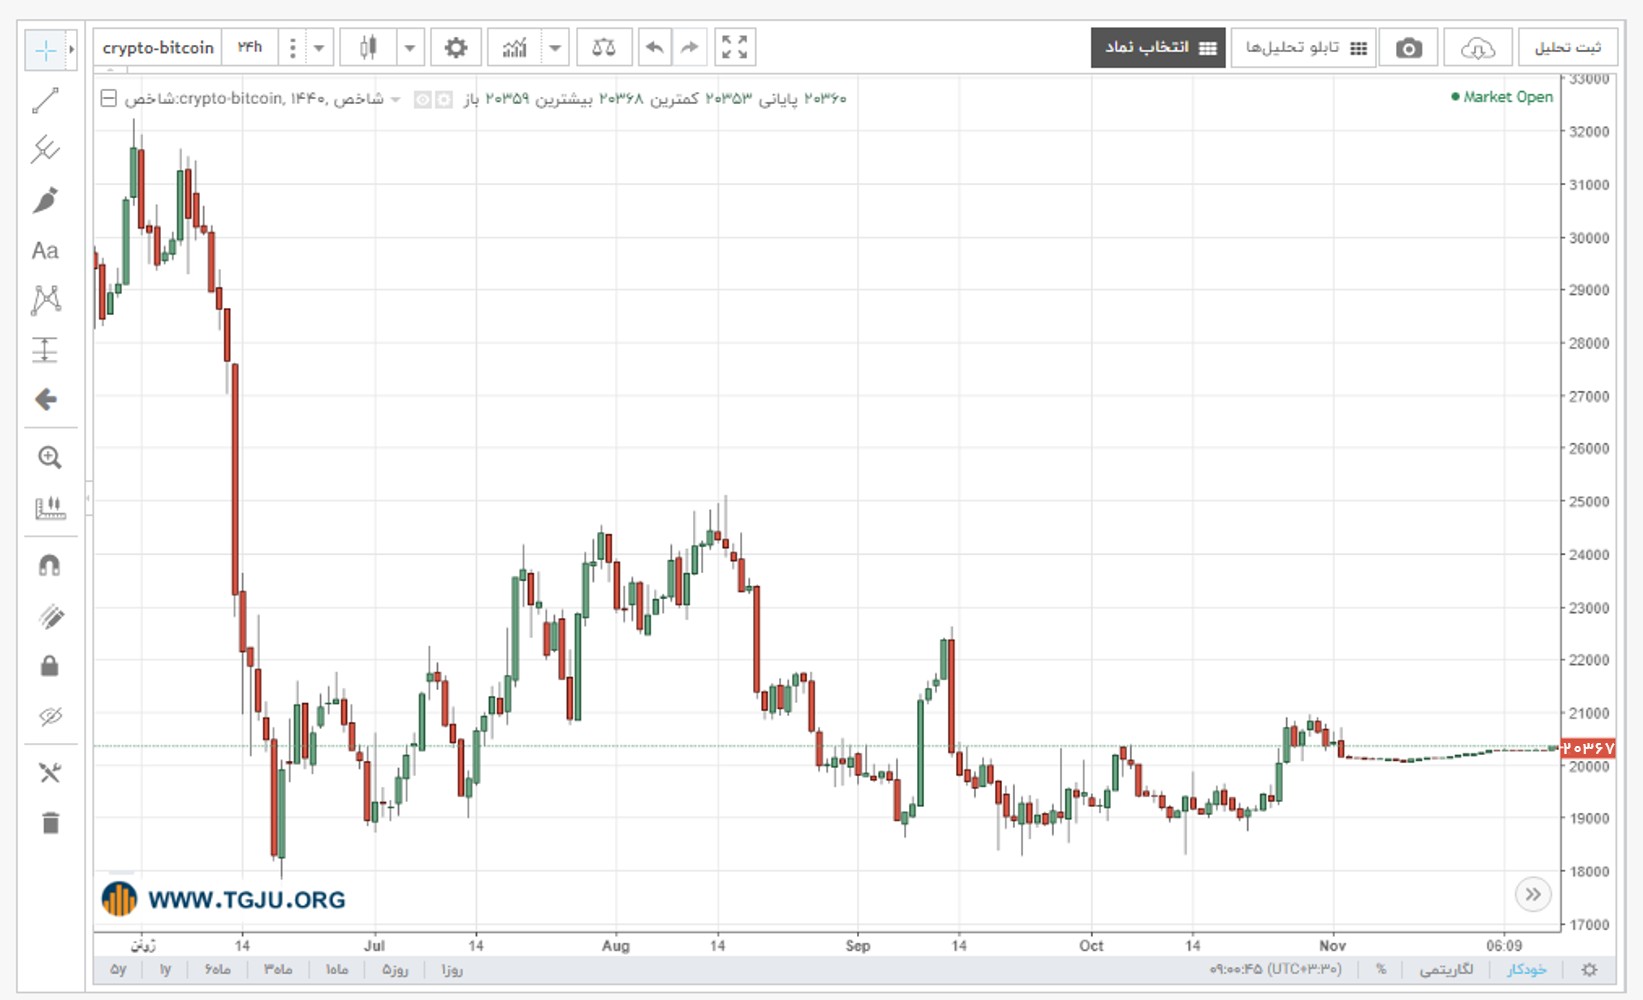Open the ruler measure tool
Image resolution: width=1643 pixels, height=1000 pixels.
point(49,508)
